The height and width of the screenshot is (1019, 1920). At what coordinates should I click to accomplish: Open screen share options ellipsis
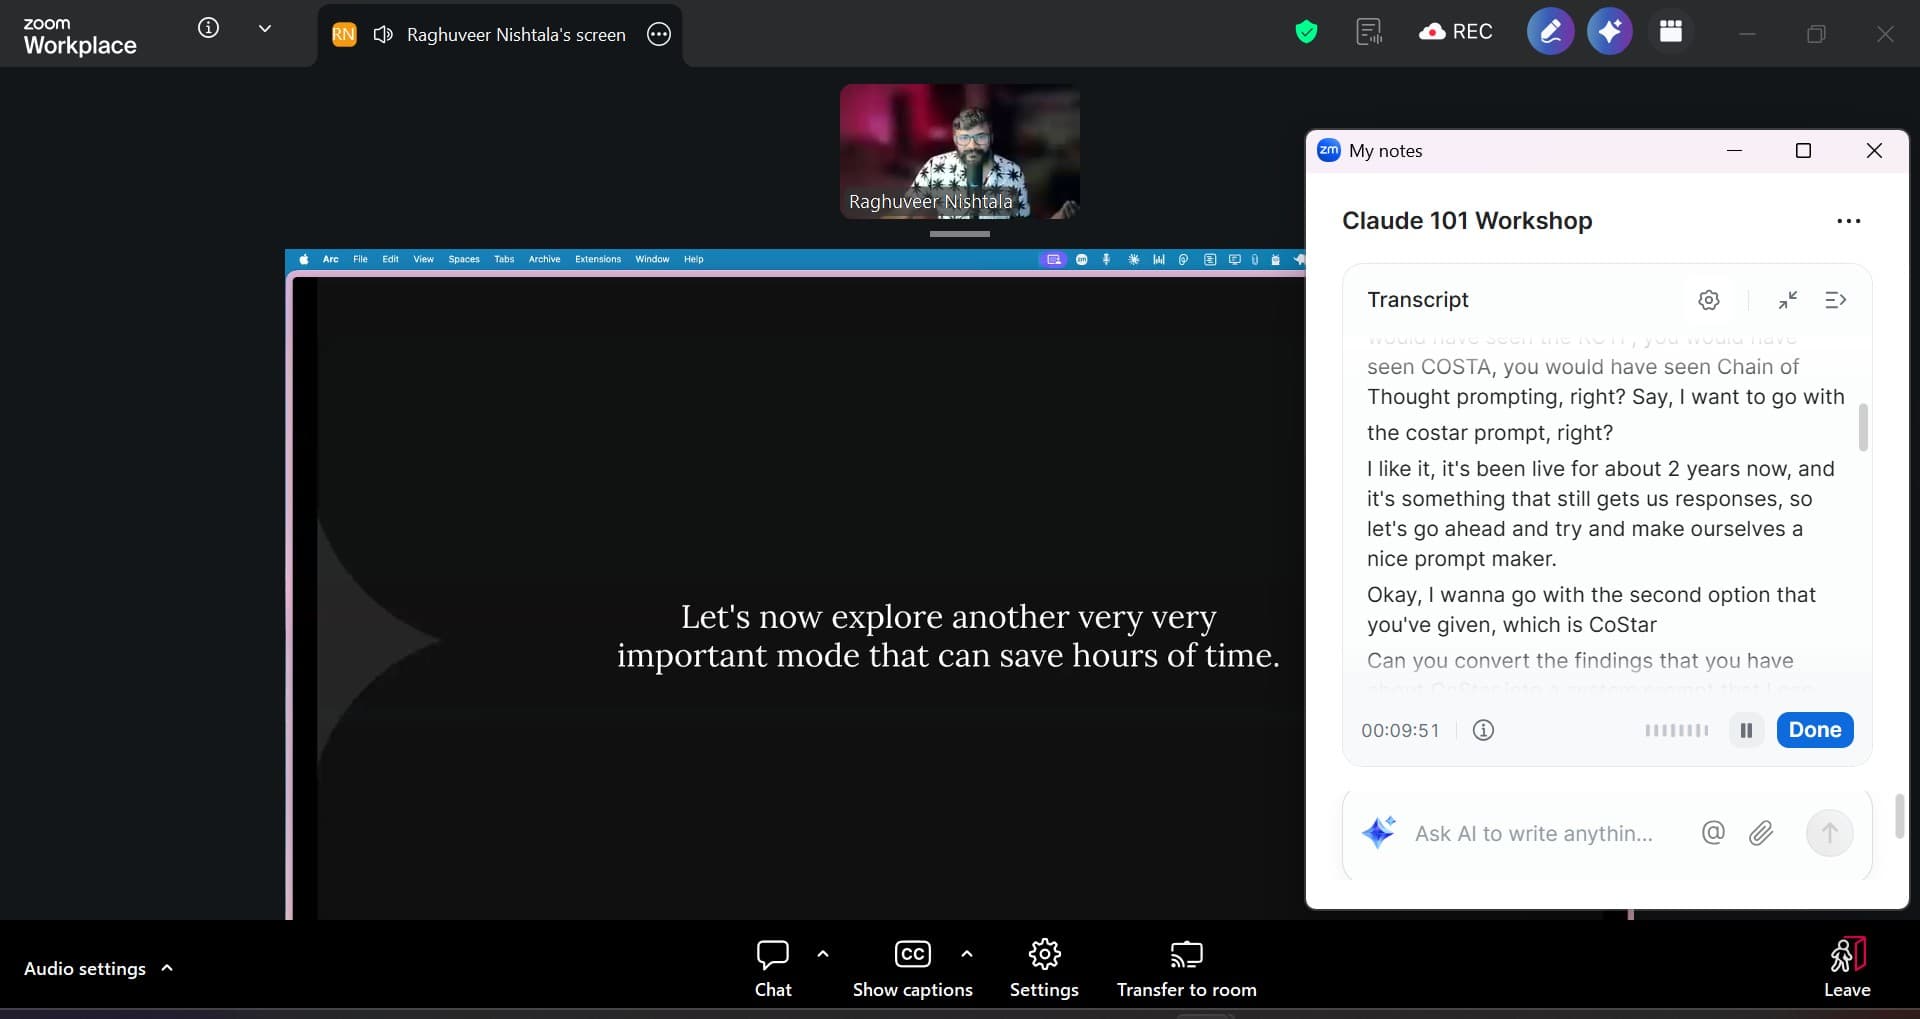pyautogui.click(x=659, y=35)
